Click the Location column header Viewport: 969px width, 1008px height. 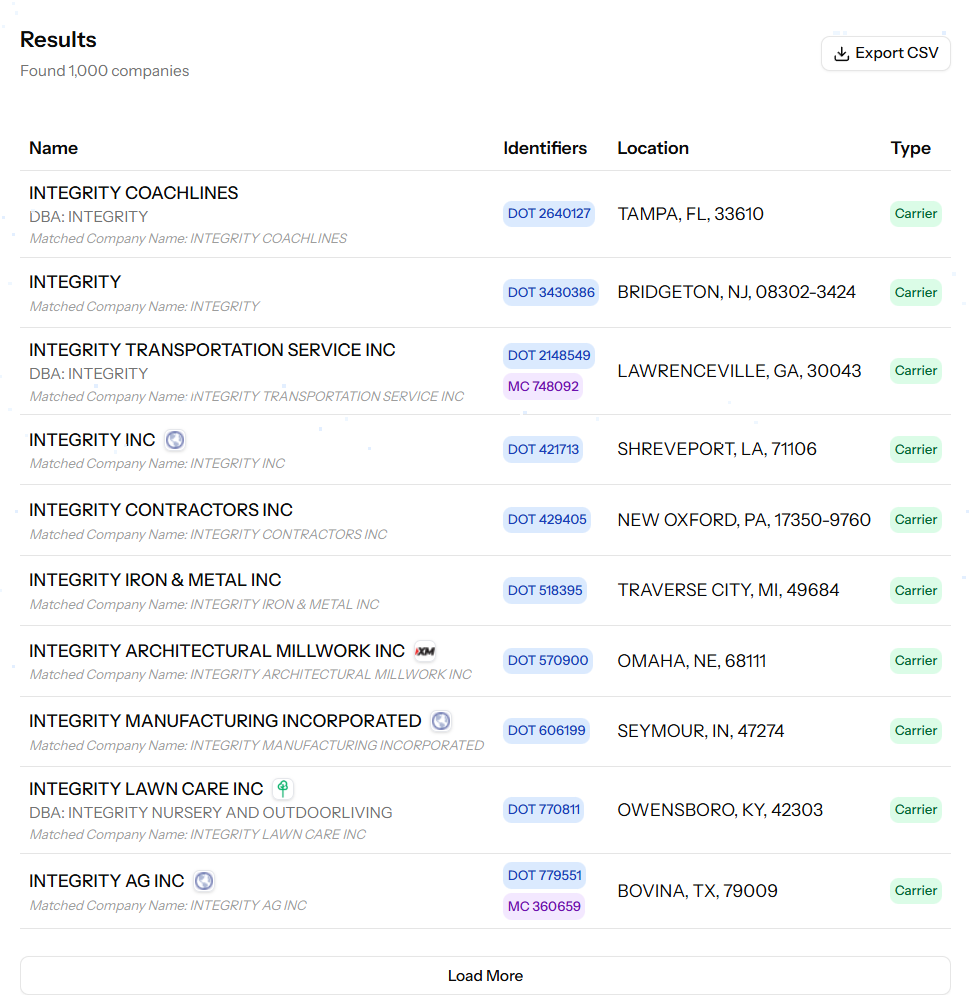pyautogui.click(x=653, y=147)
